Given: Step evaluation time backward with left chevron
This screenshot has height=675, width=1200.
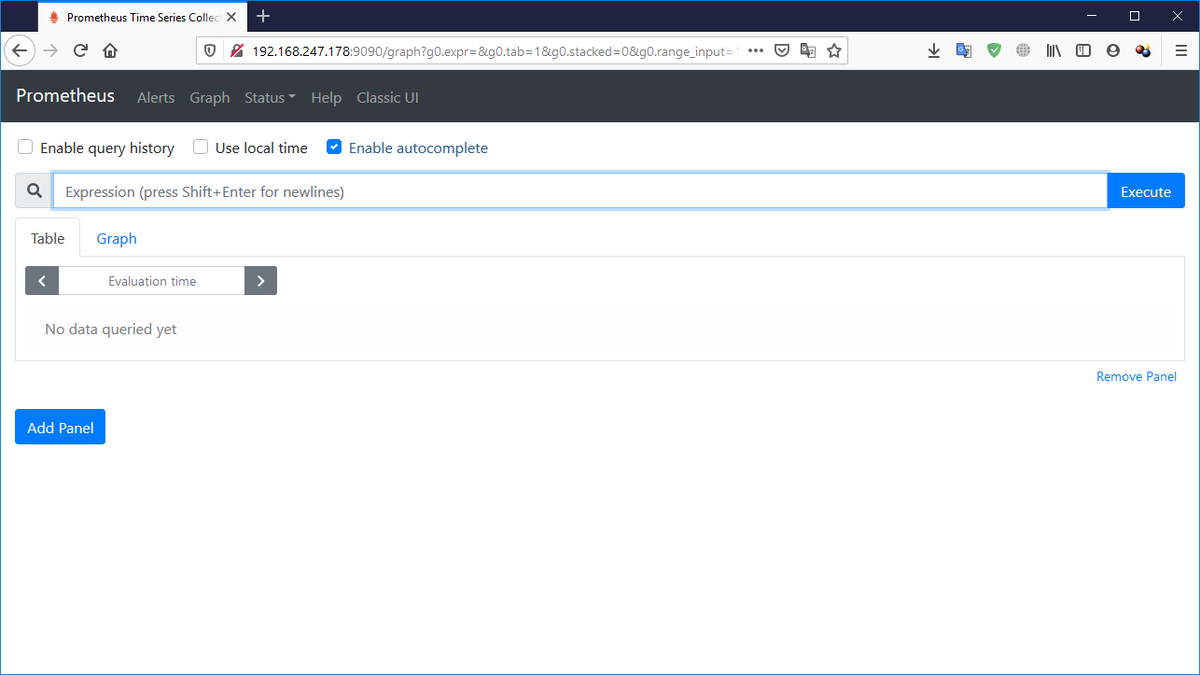Looking at the screenshot, I should click(x=42, y=281).
